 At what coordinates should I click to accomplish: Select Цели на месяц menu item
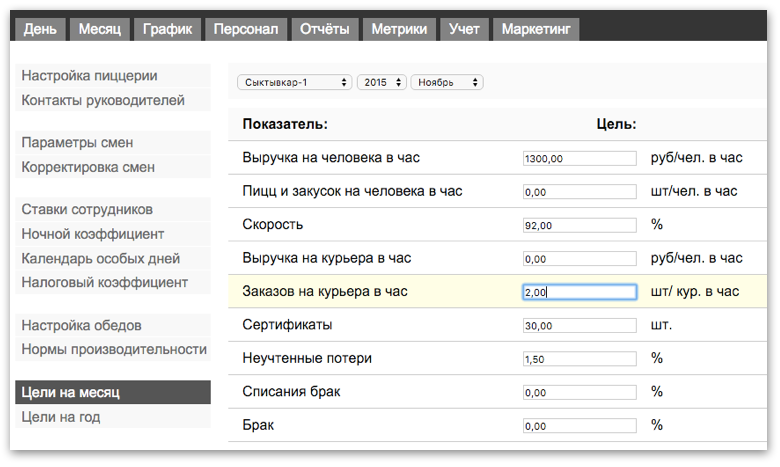tap(113, 392)
